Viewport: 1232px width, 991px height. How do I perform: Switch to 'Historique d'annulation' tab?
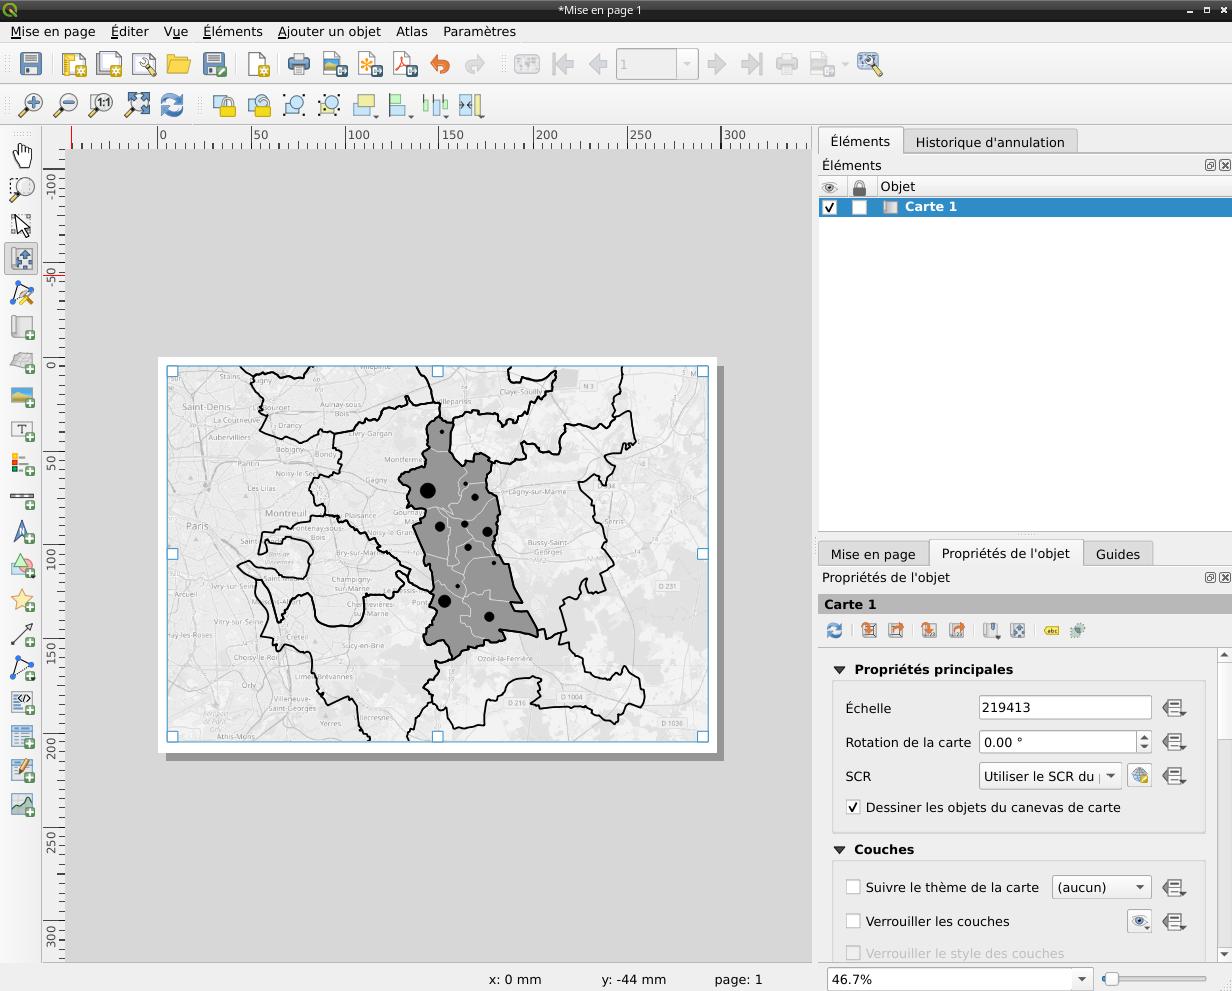(989, 142)
